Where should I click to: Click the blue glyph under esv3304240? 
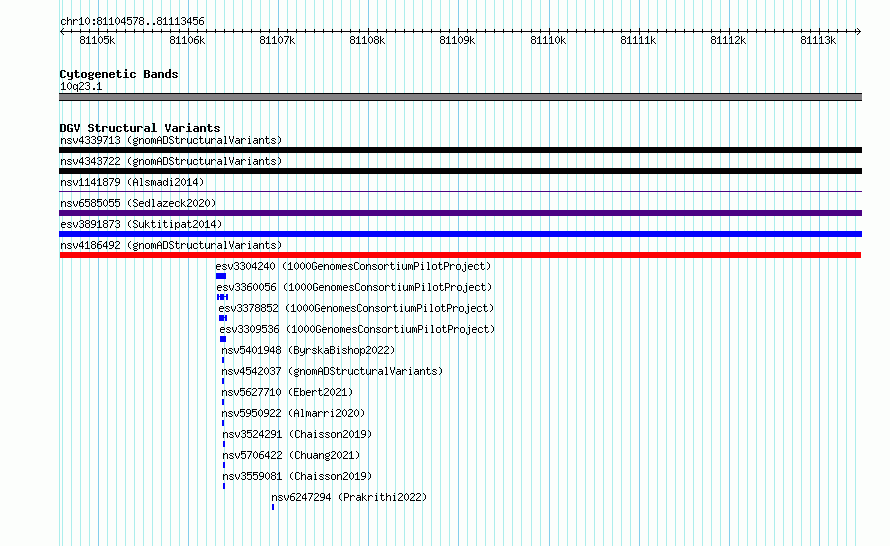click(221, 276)
